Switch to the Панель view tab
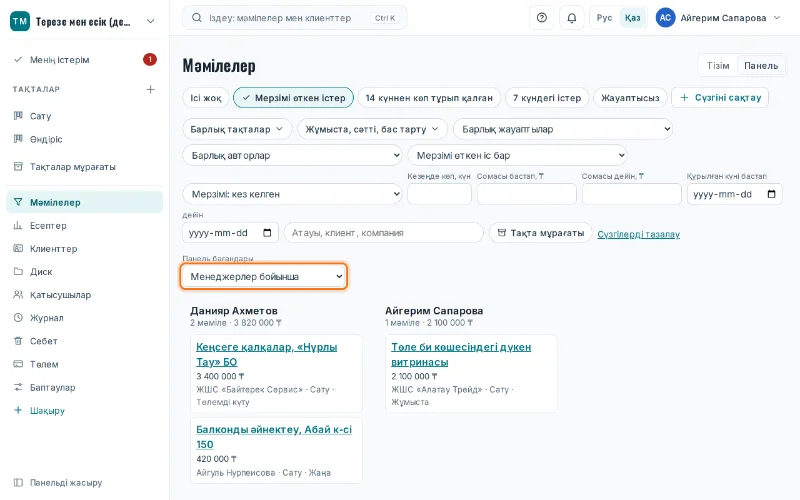 761,65
